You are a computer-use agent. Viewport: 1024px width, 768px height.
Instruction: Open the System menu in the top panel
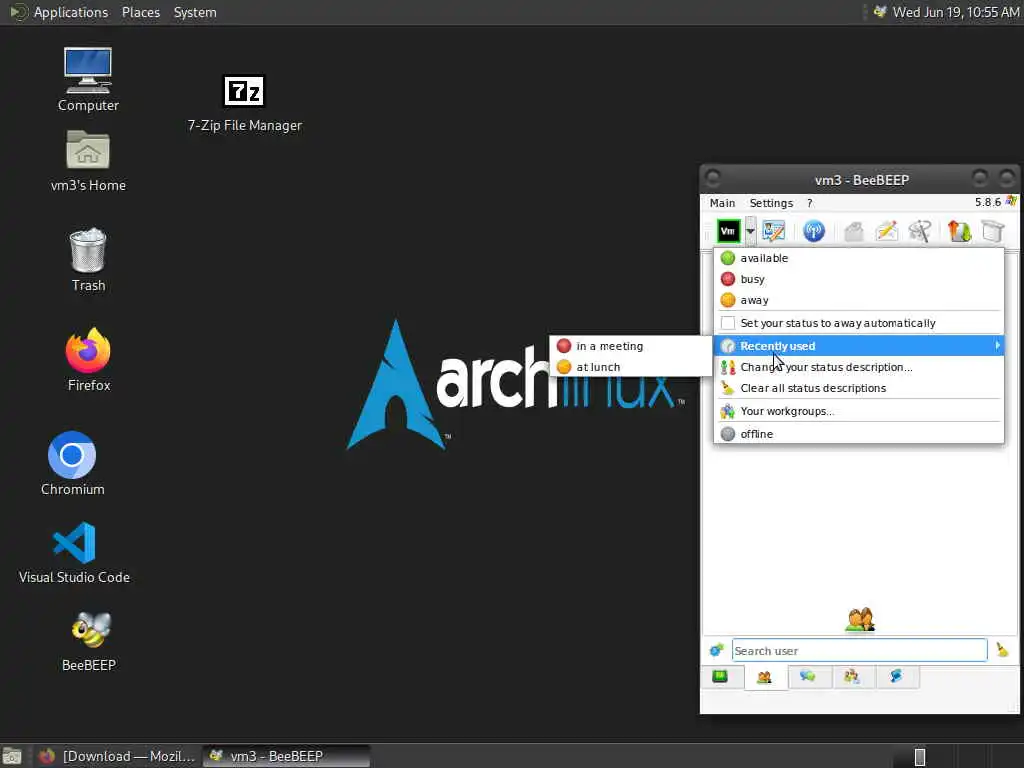(x=195, y=12)
